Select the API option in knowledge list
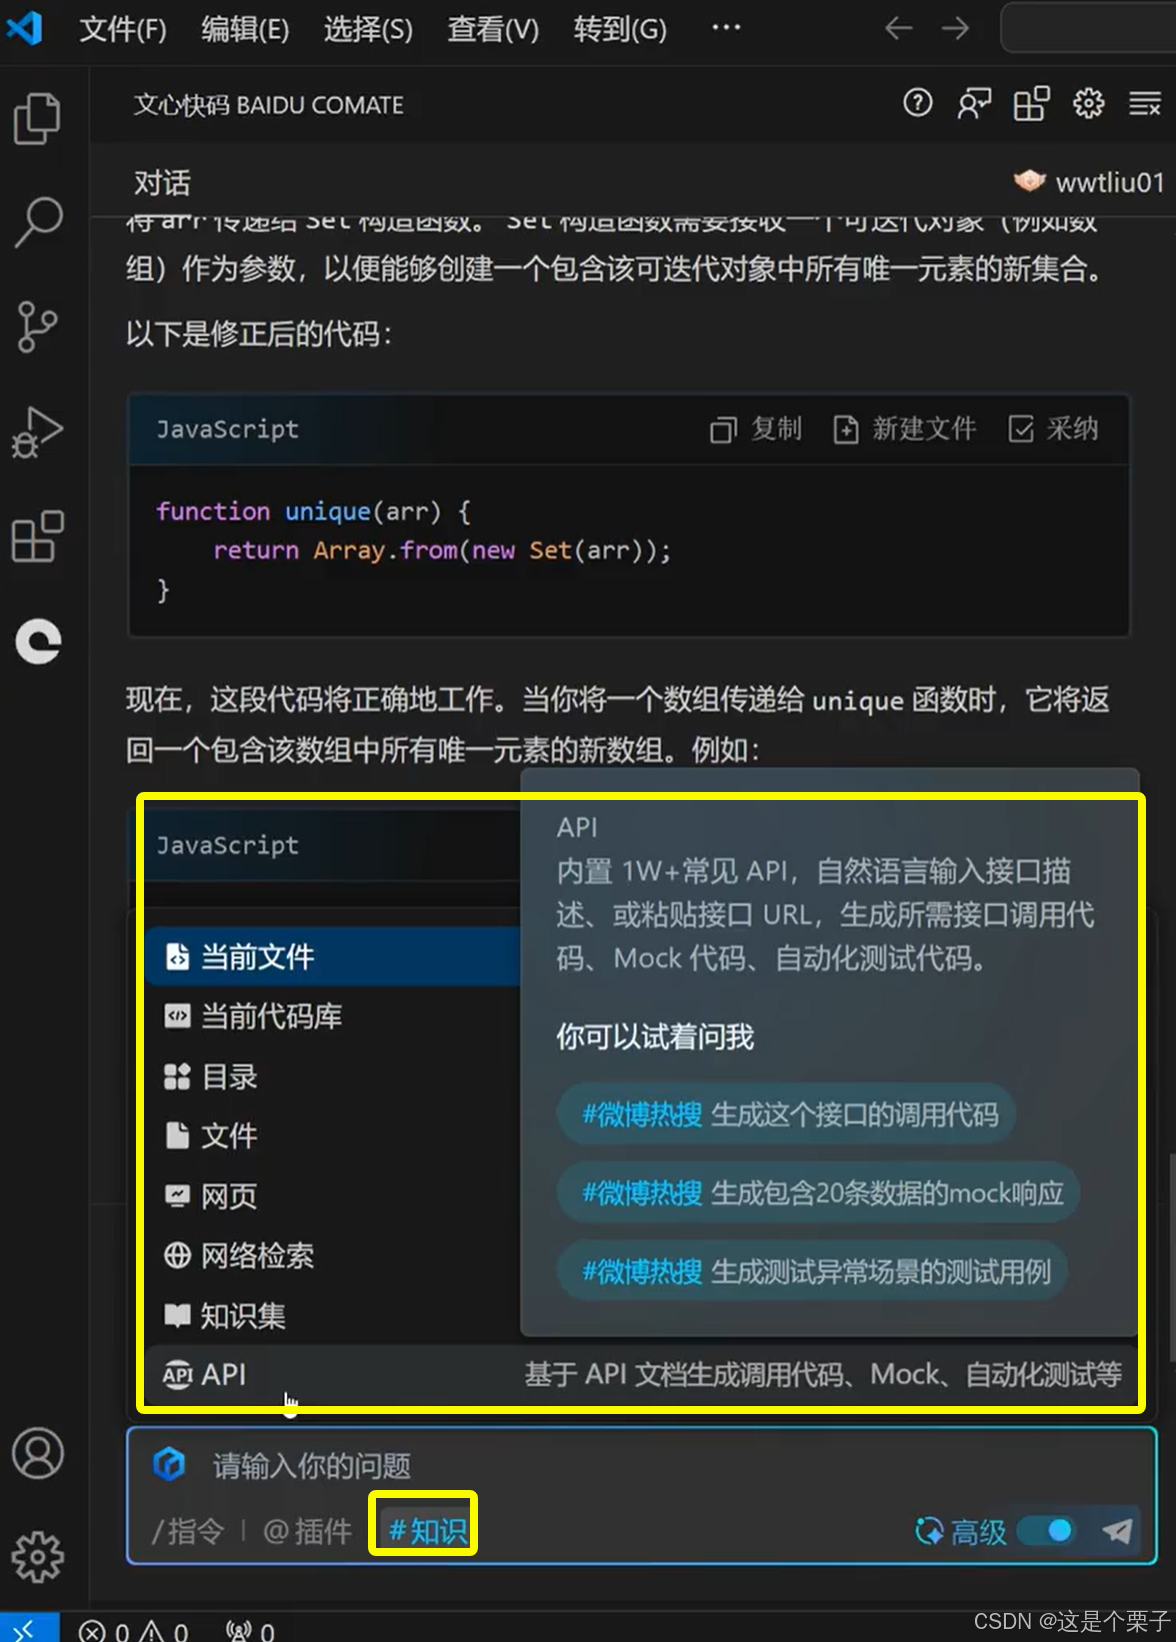The width and height of the screenshot is (1176, 1642). pyautogui.click(x=641, y=1375)
